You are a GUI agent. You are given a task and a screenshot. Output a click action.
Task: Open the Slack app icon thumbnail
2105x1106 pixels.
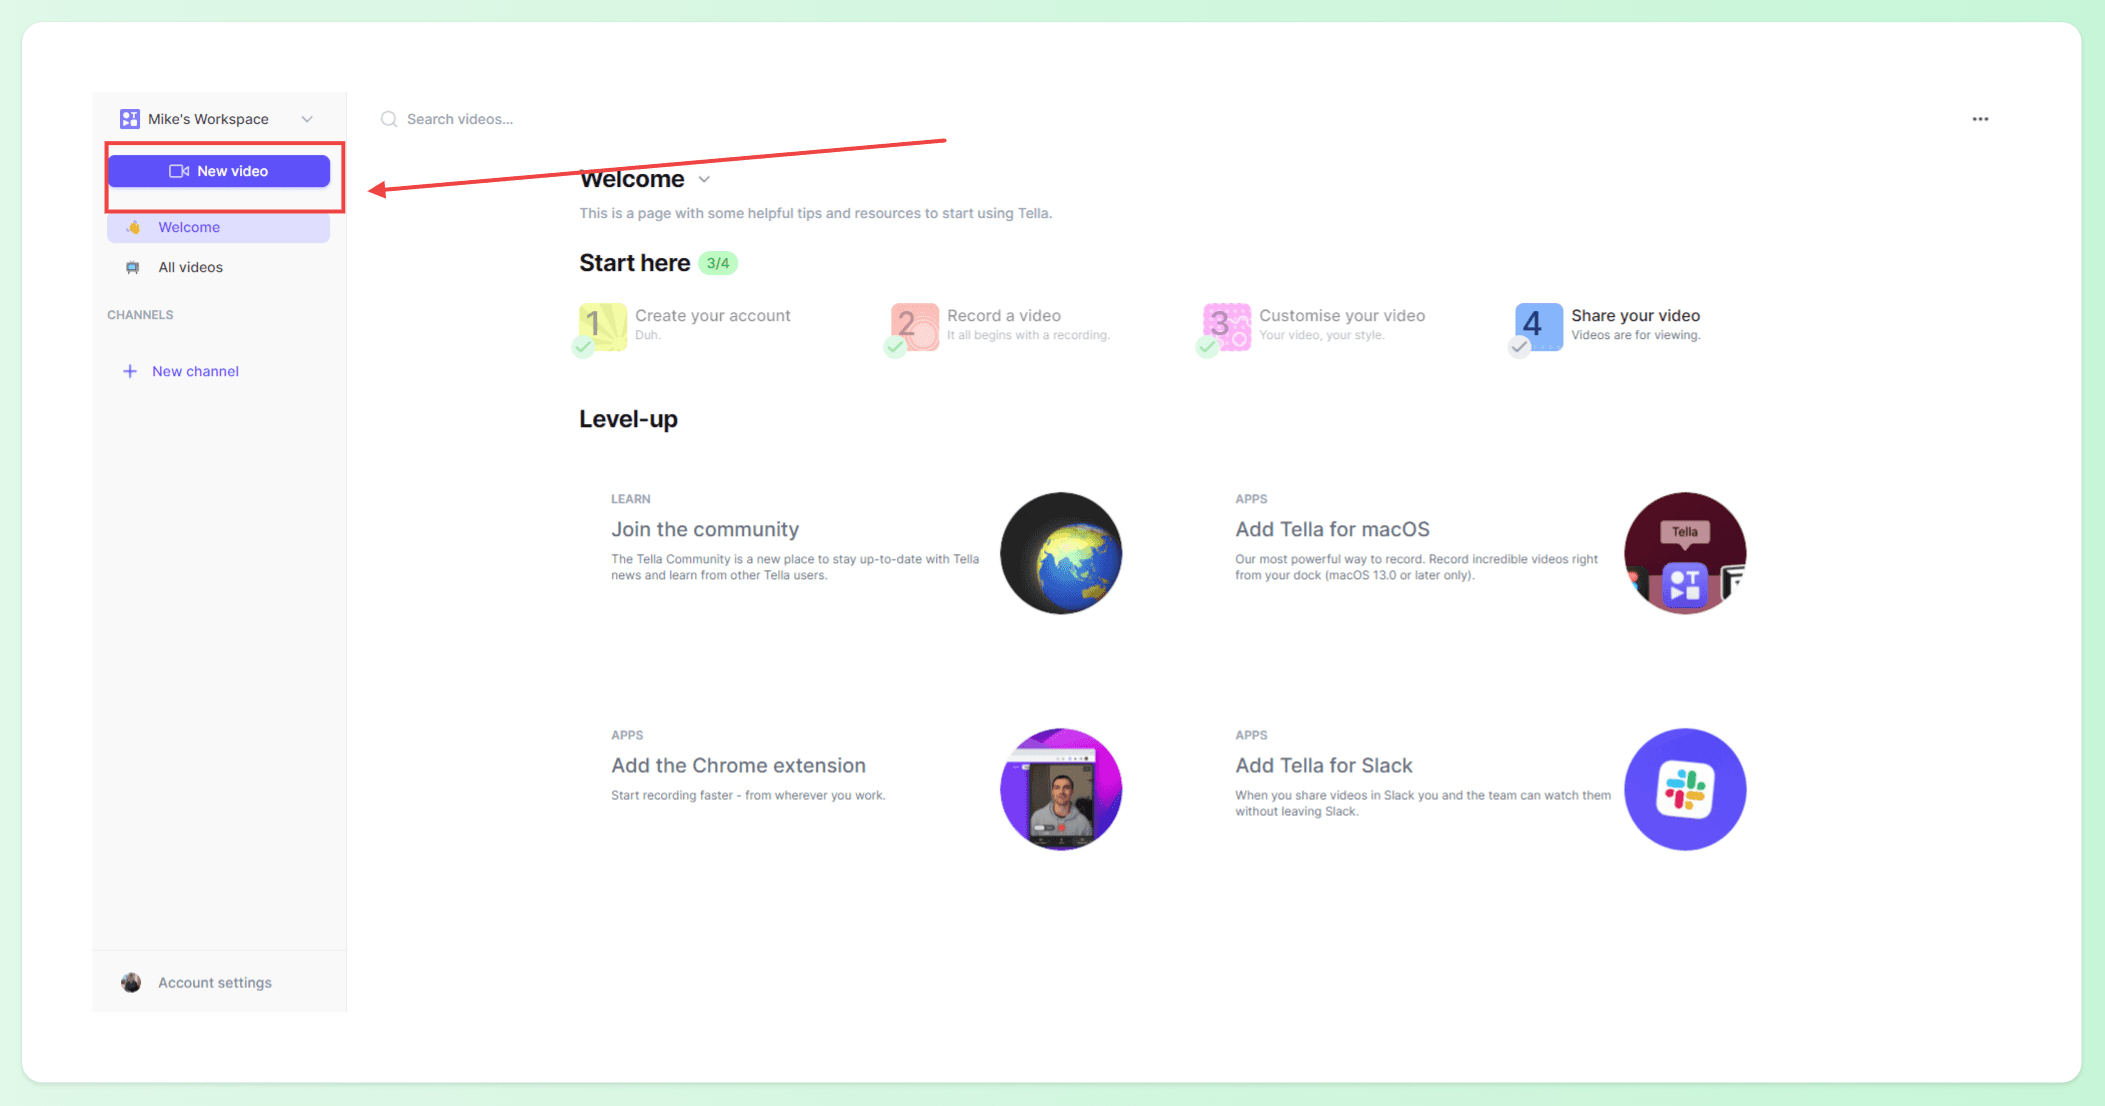point(1685,789)
